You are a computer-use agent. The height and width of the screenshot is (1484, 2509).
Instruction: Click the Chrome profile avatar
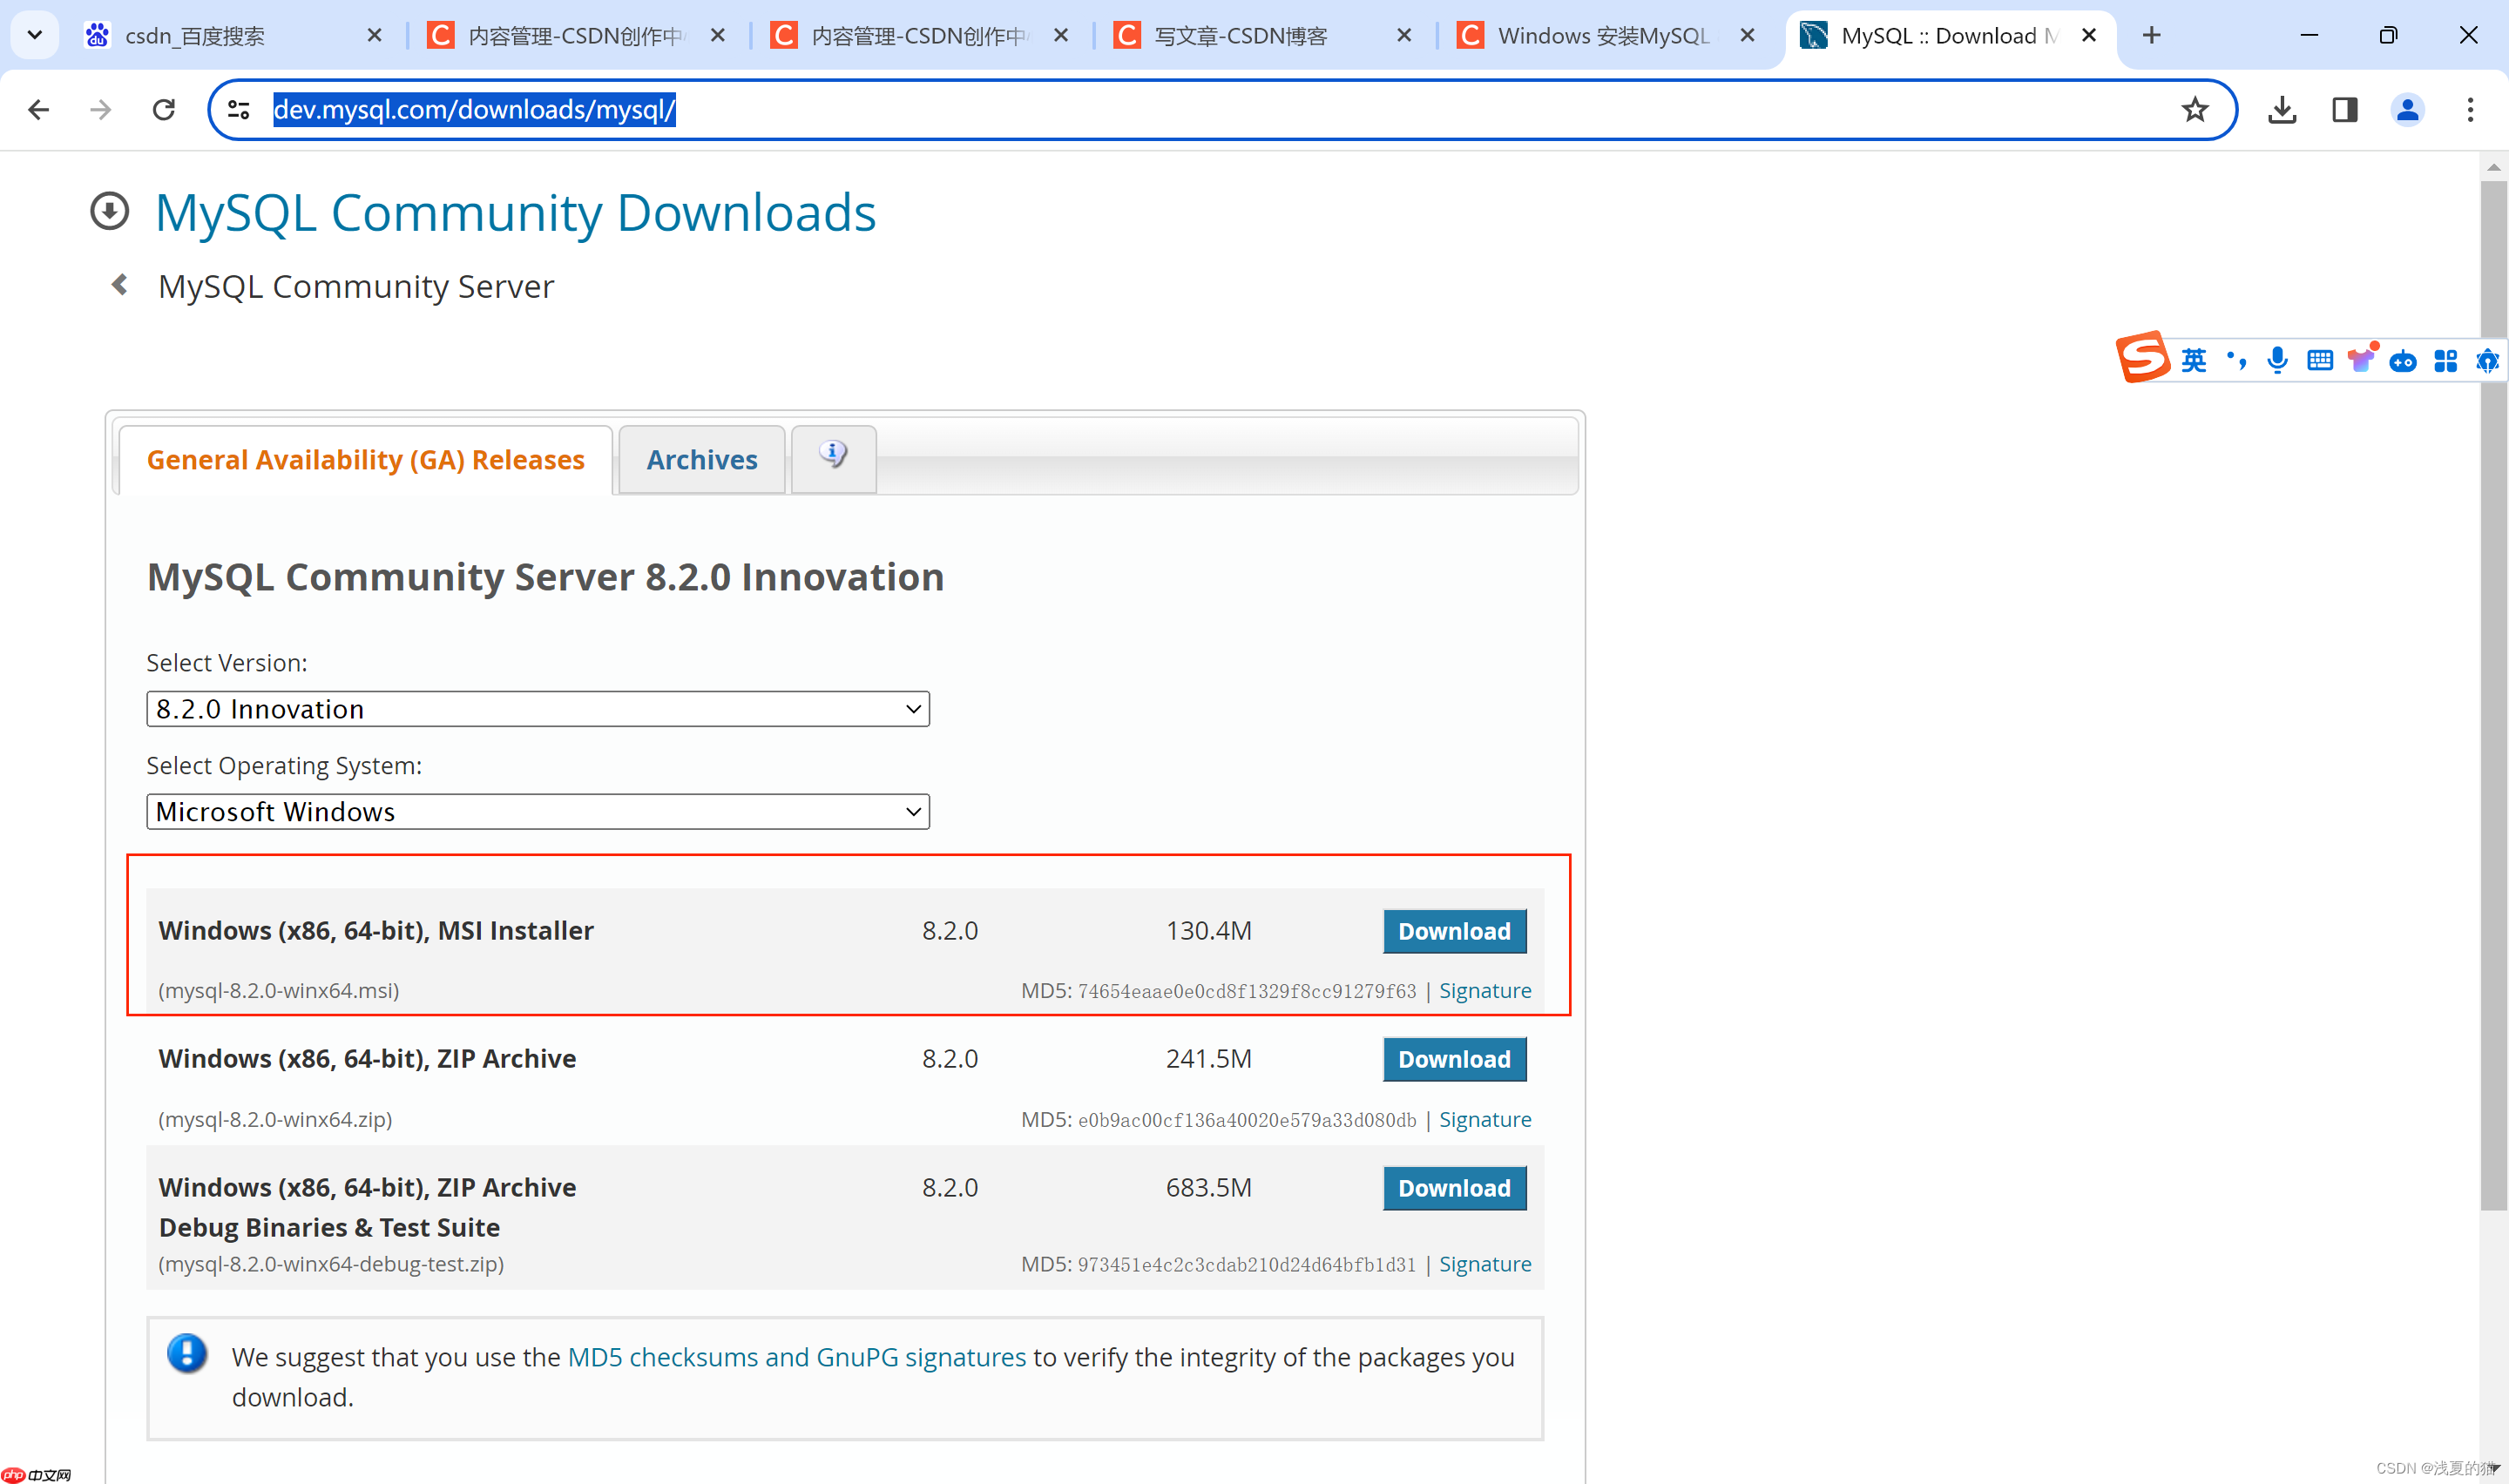pyautogui.click(x=2407, y=110)
